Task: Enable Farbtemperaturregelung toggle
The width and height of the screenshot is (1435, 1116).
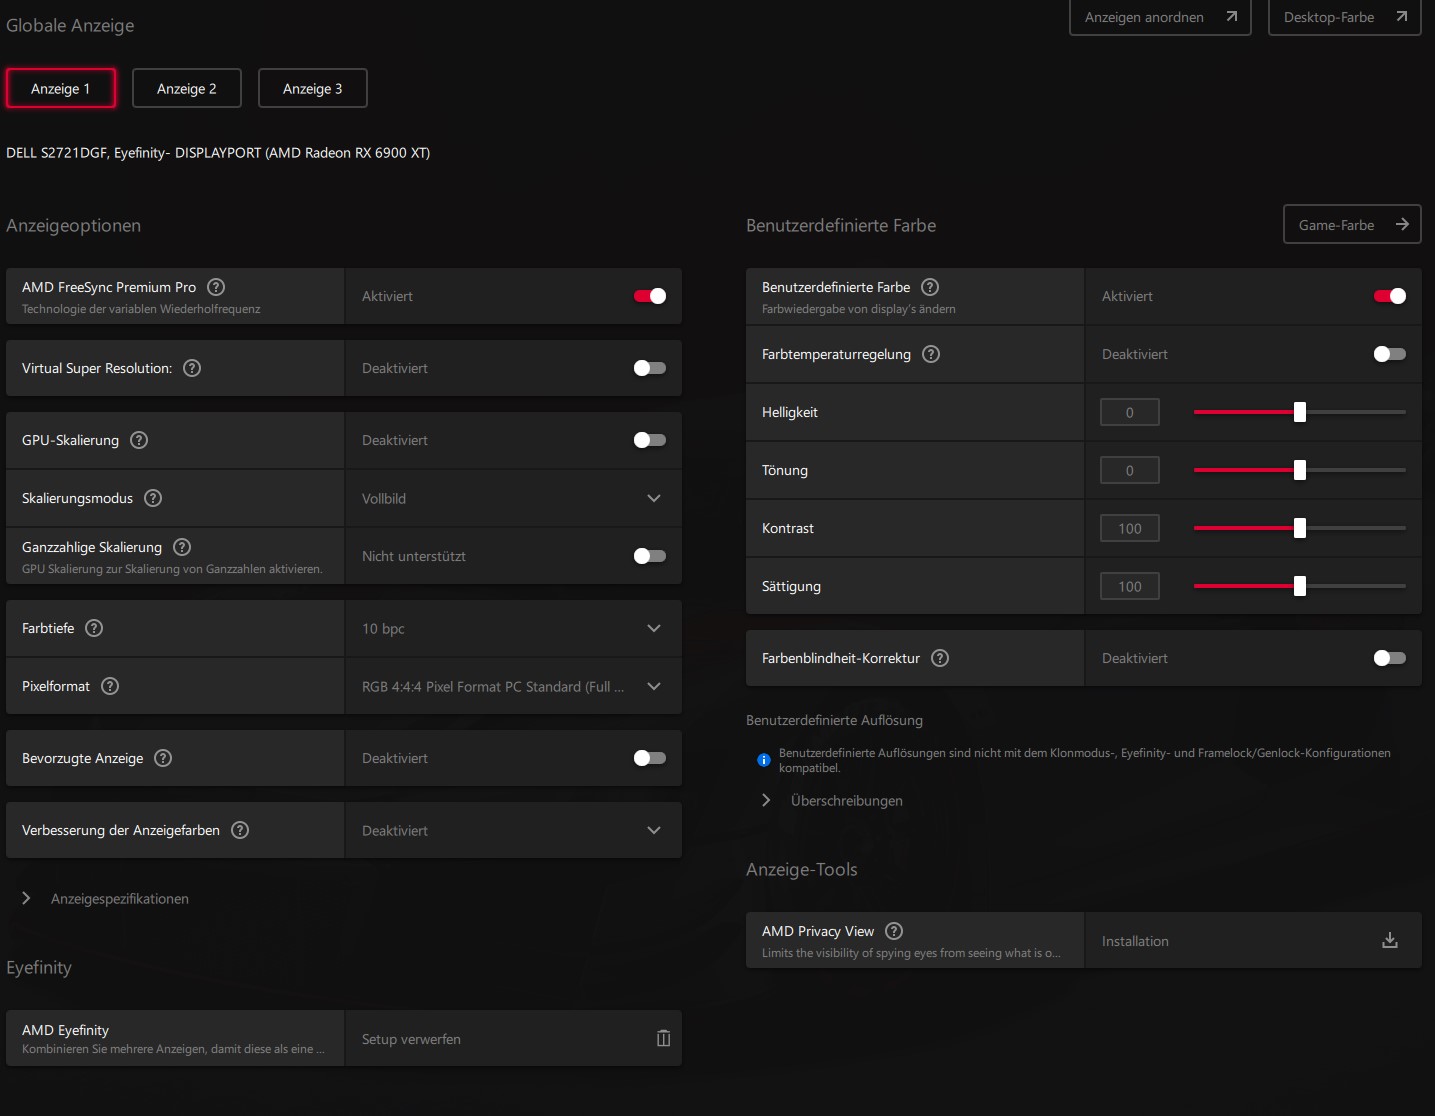Action: 1390,354
